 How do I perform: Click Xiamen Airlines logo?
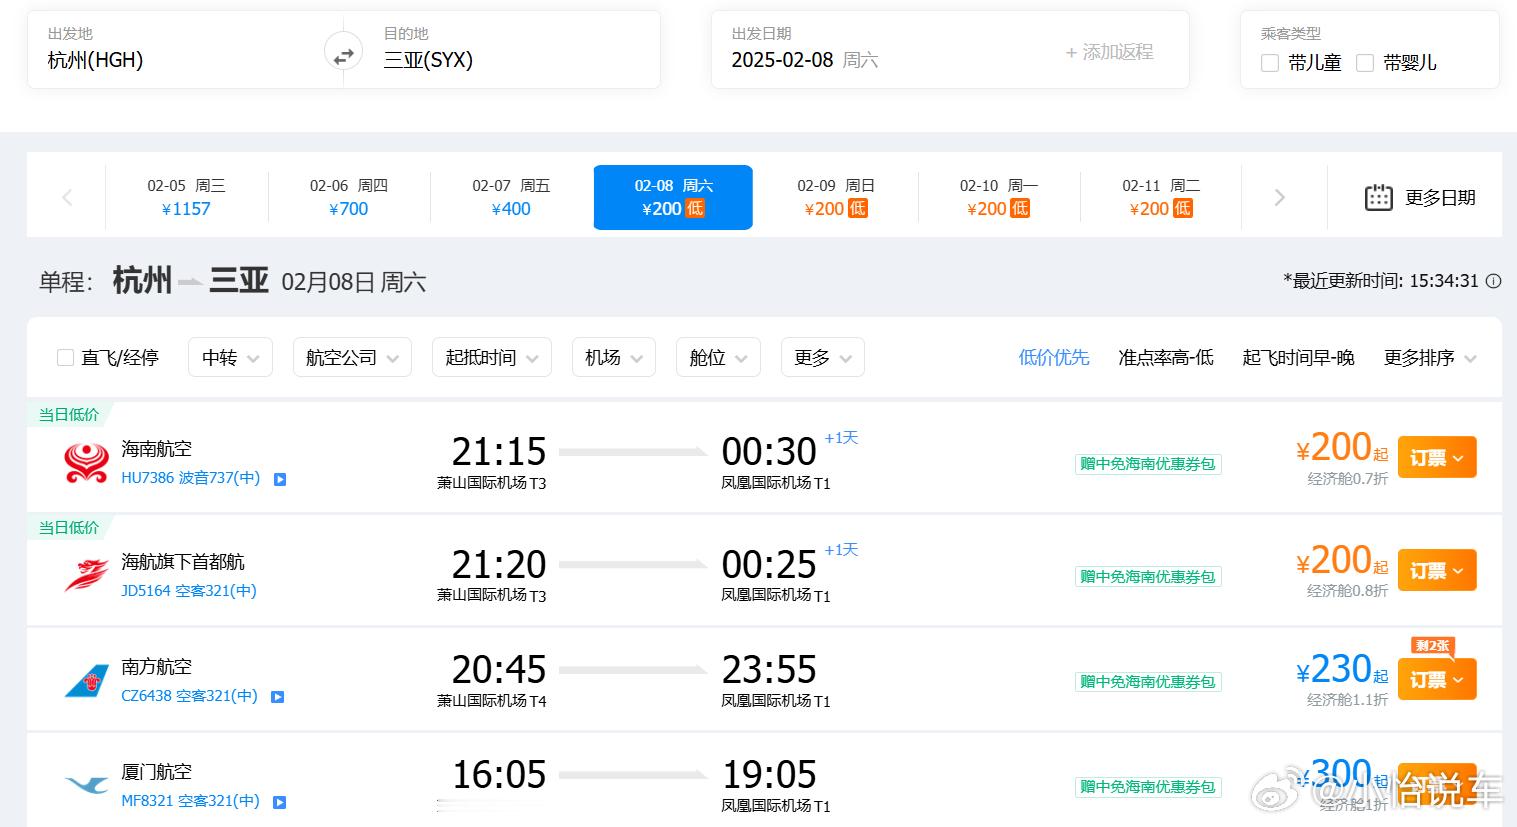tap(86, 785)
